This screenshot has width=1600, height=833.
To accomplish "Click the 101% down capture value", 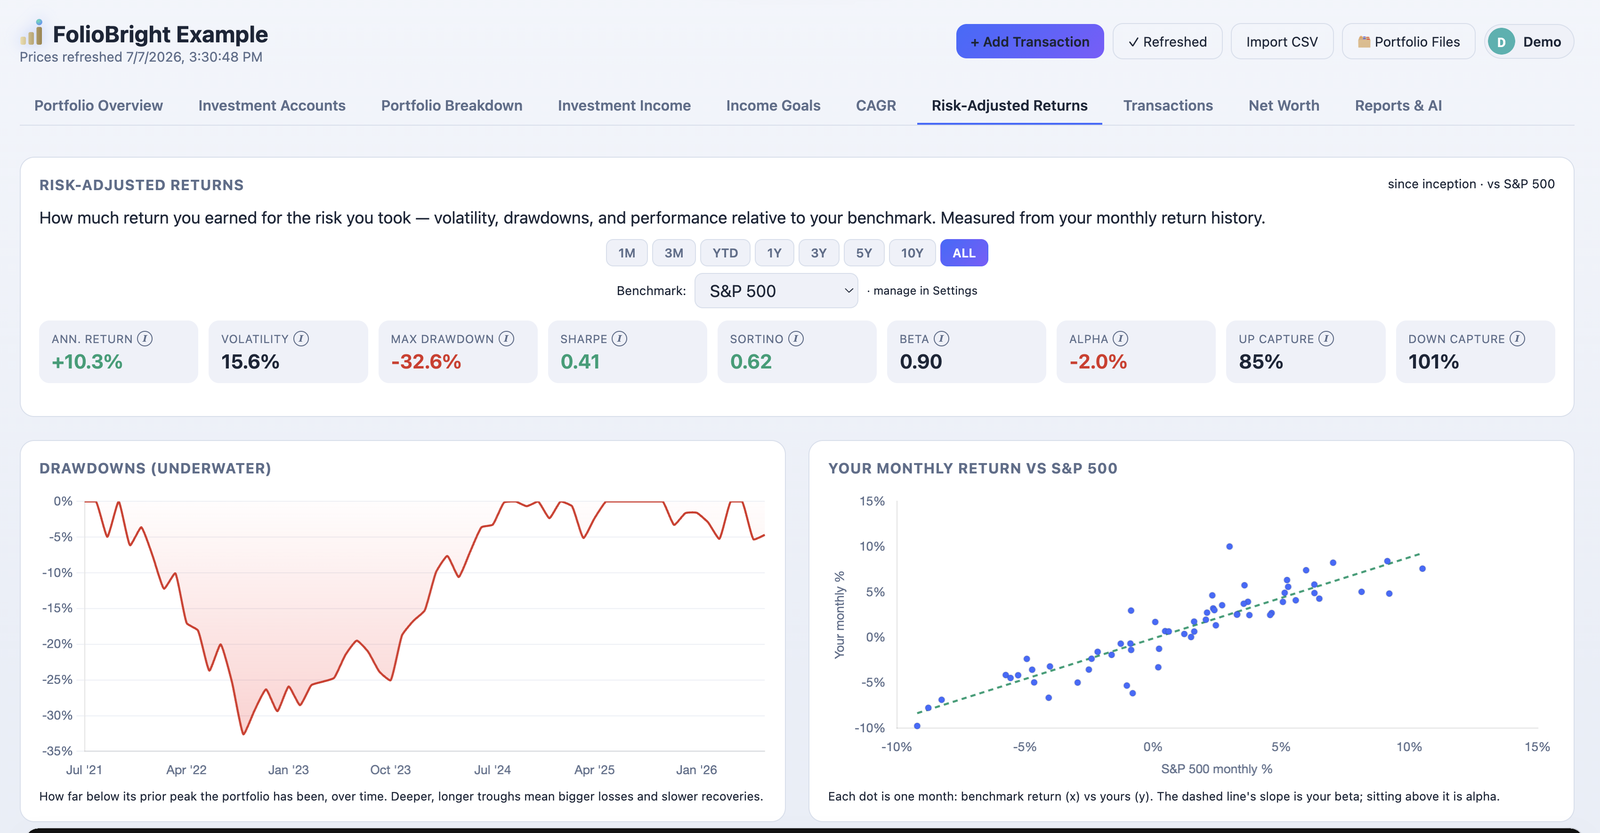I will pos(1434,362).
